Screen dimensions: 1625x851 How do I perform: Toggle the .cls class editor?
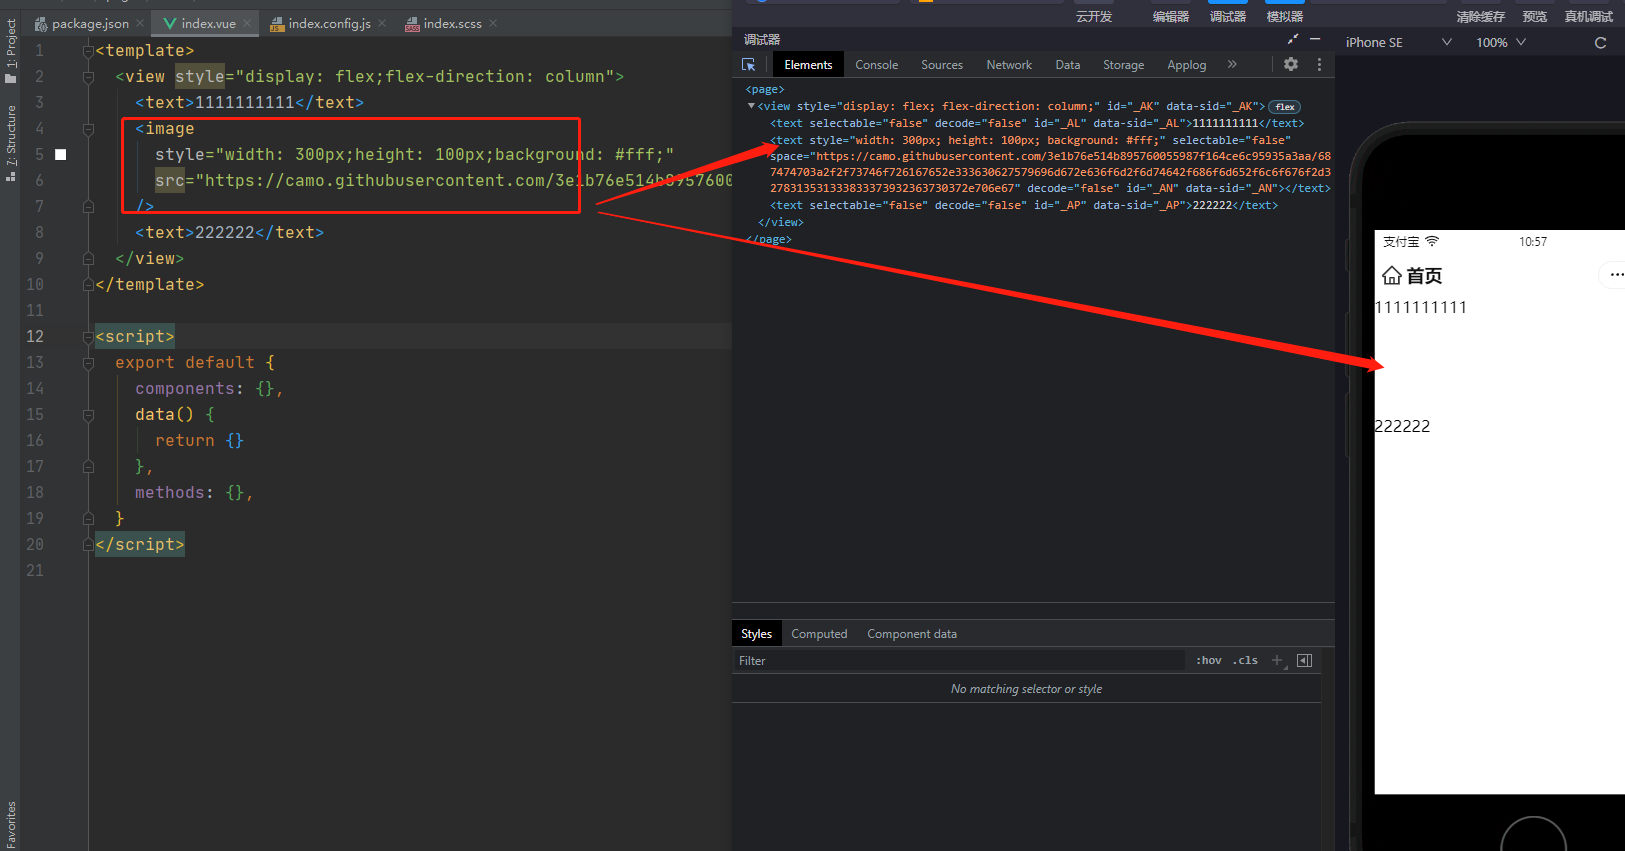click(x=1245, y=661)
